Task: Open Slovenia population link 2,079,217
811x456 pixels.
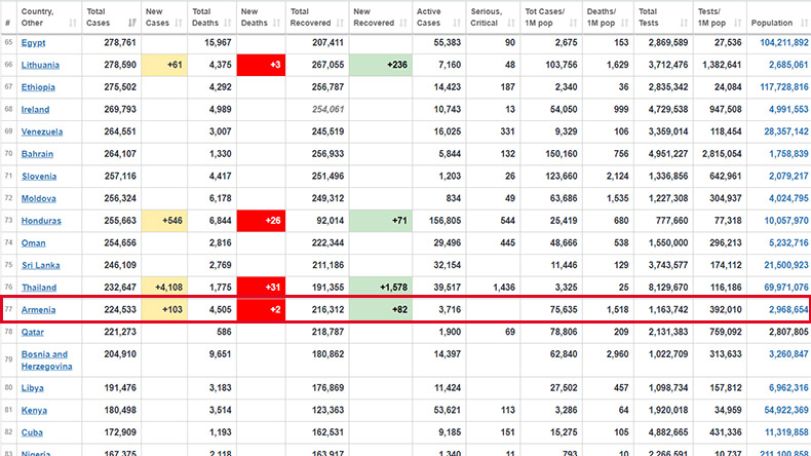Action: coord(788,176)
